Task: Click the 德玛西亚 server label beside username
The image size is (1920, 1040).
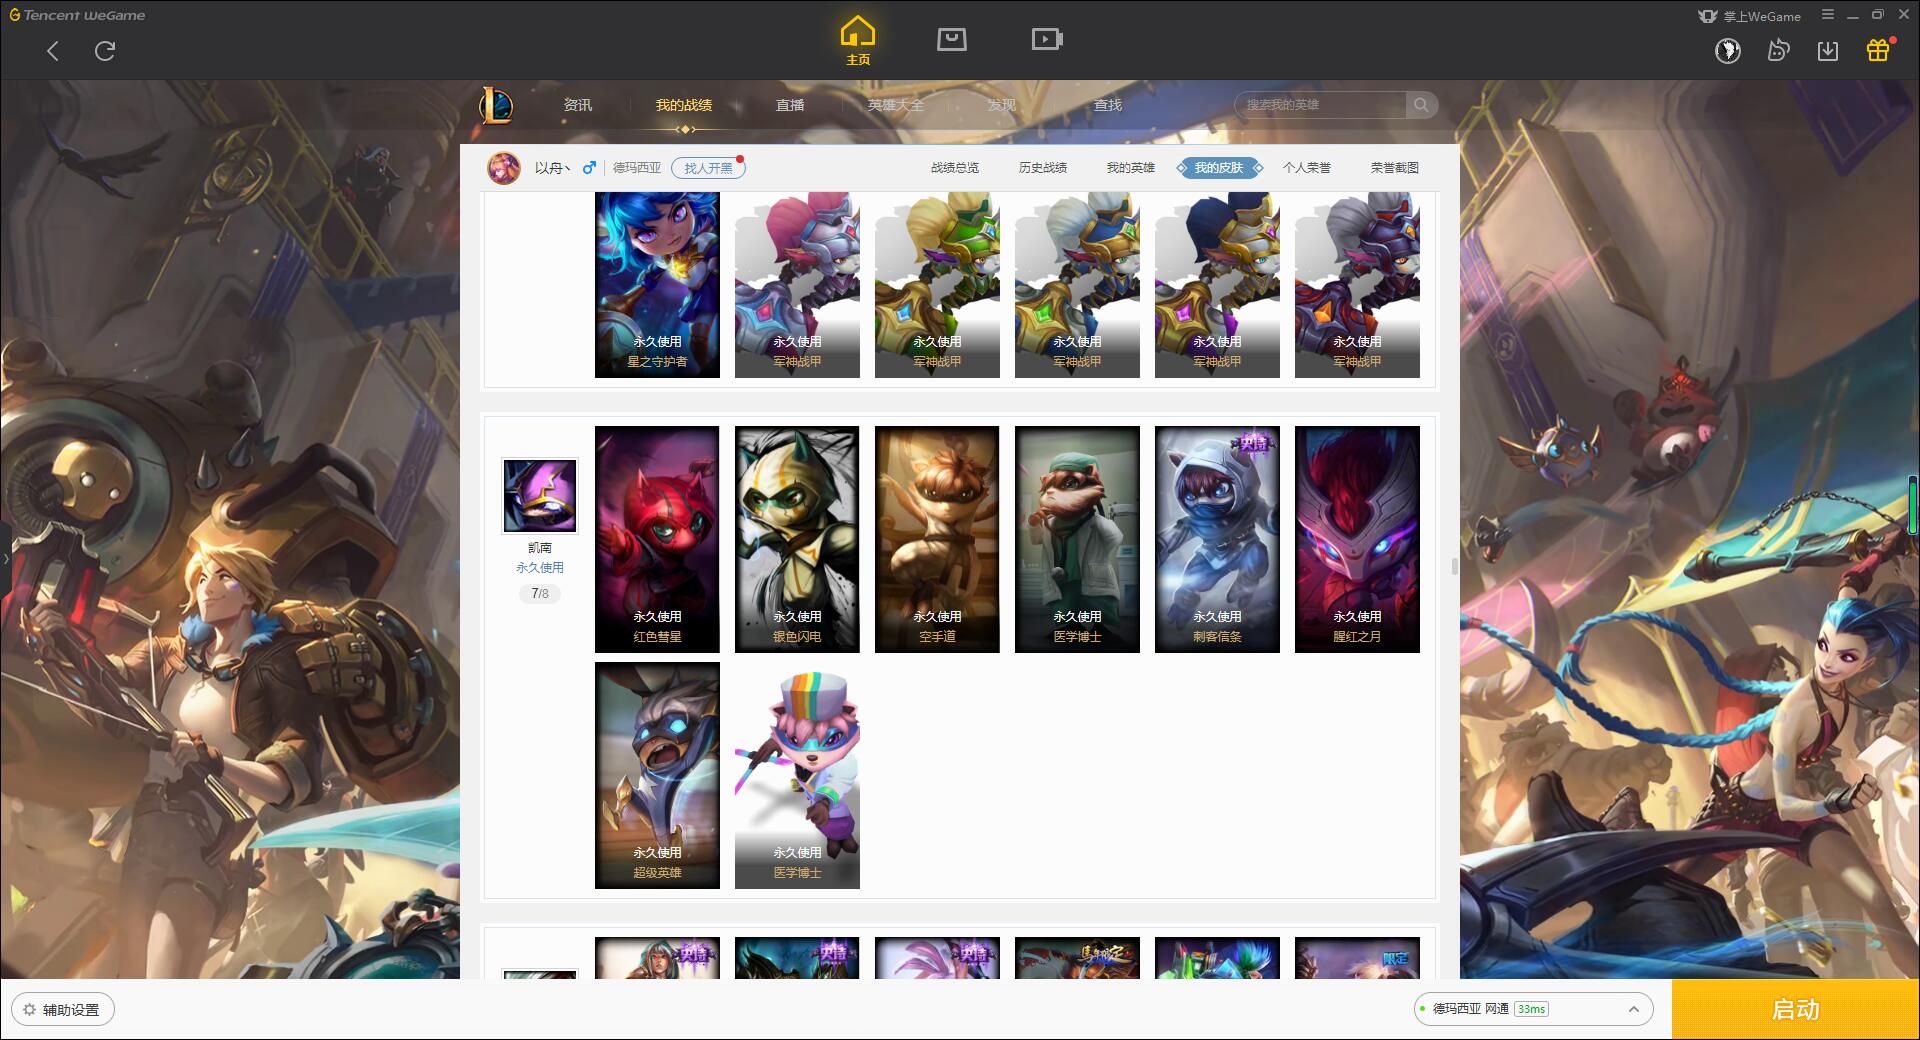Action: tap(637, 168)
